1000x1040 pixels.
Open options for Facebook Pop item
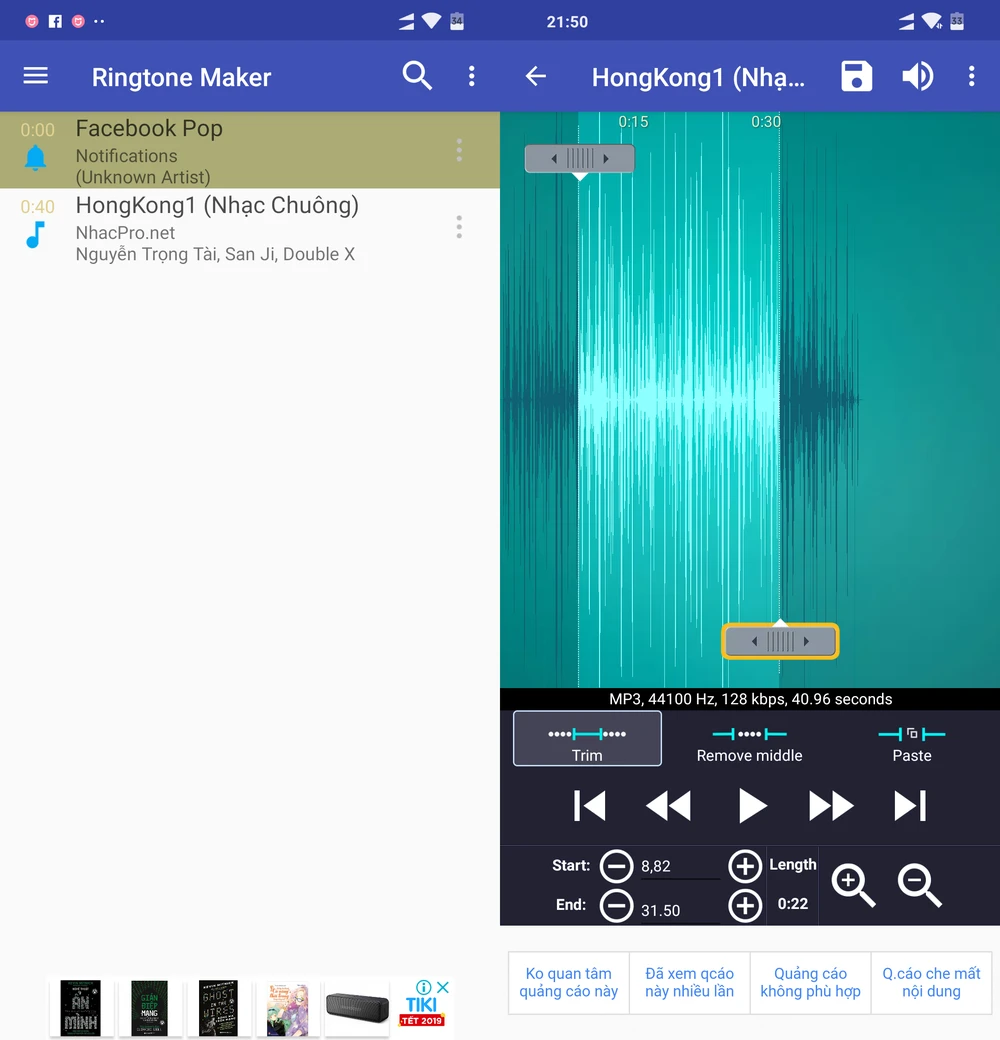459,150
